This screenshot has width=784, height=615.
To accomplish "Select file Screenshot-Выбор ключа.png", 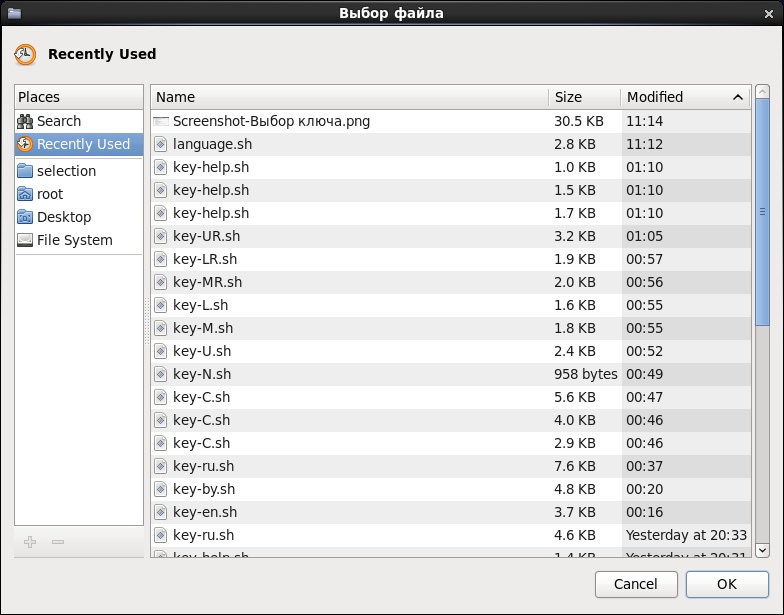I will point(451,121).
